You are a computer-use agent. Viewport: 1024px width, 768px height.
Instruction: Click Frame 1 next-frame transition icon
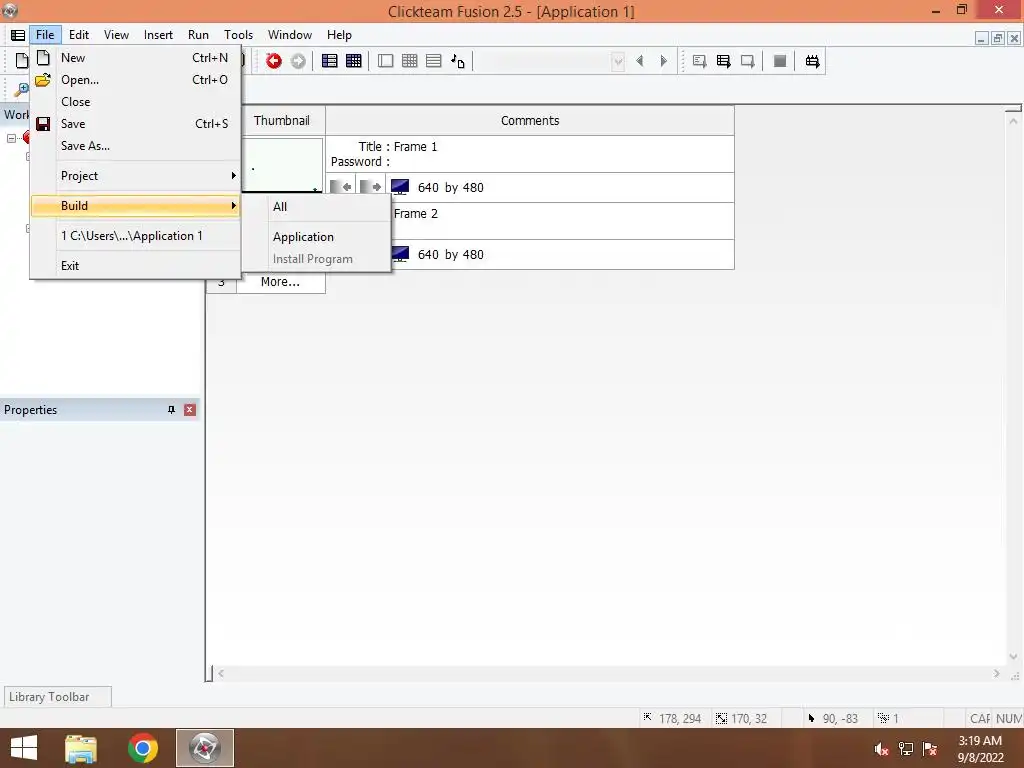371,187
